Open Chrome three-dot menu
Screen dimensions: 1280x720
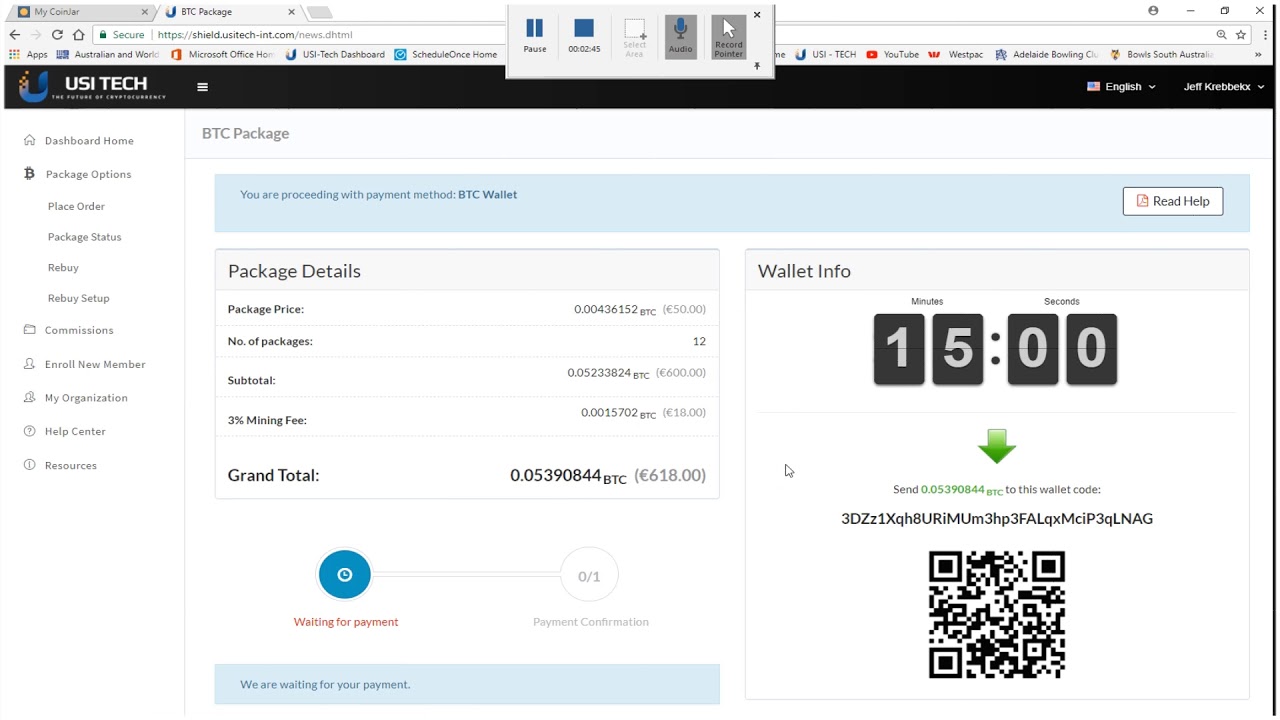(1265, 34)
